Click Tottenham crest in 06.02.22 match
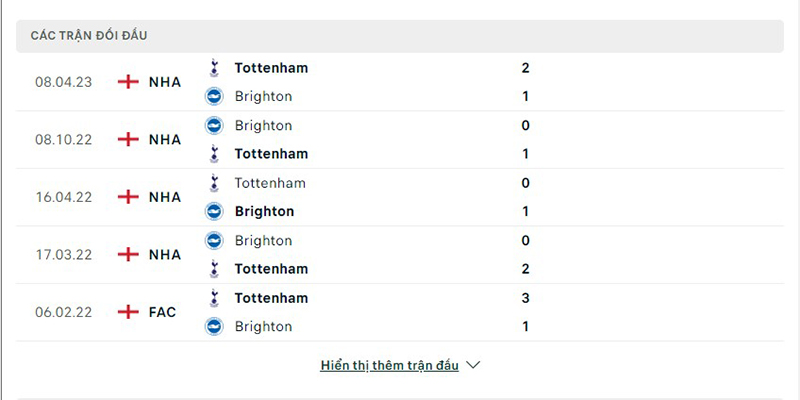Image resolution: width=800 pixels, height=400 pixels. tap(213, 298)
